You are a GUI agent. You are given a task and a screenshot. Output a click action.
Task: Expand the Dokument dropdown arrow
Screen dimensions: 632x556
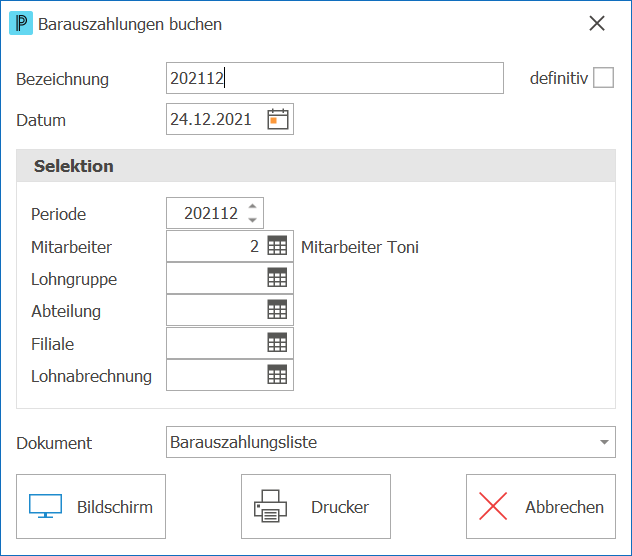pos(604,442)
